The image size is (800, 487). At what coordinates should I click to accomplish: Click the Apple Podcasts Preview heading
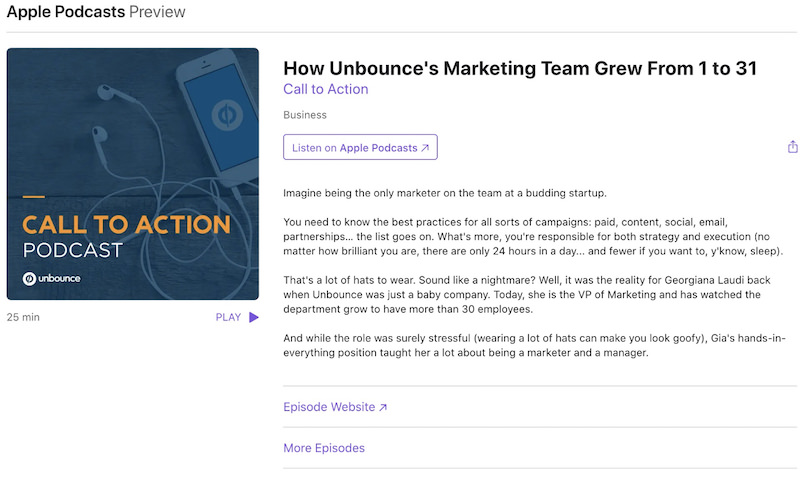[96, 12]
